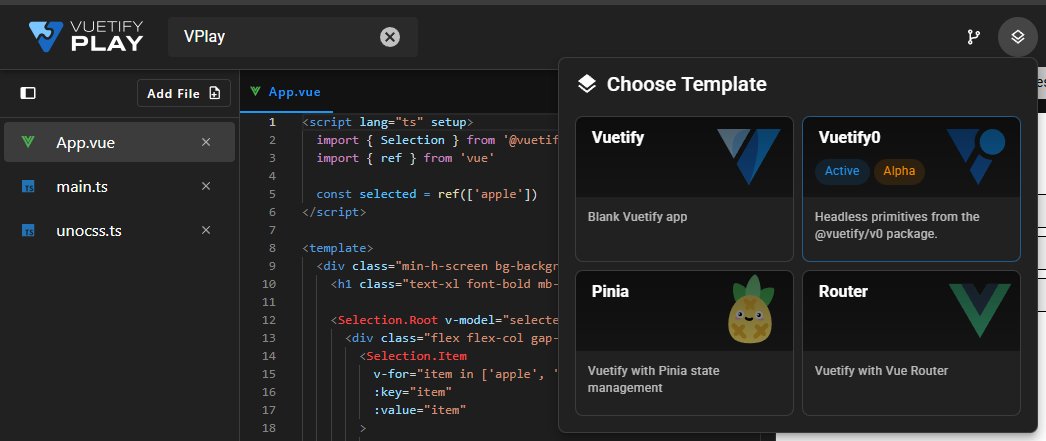
Task: Select the Router template card
Action: tap(911, 343)
